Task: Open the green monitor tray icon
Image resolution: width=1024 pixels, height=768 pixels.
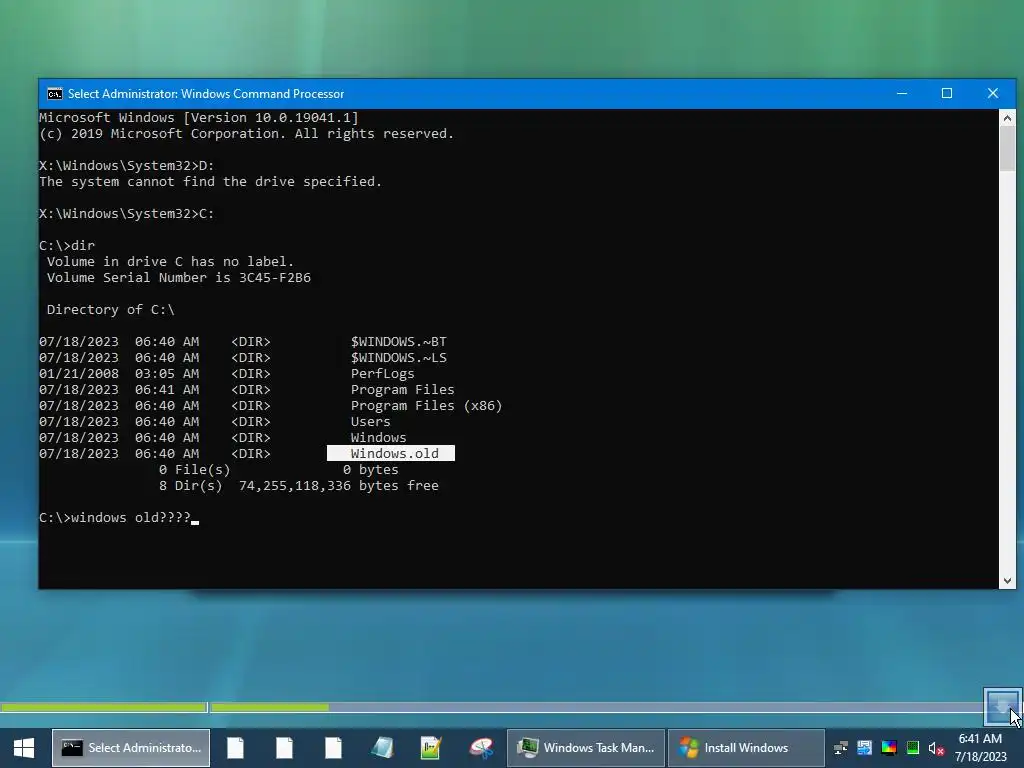Action: tap(913, 748)
